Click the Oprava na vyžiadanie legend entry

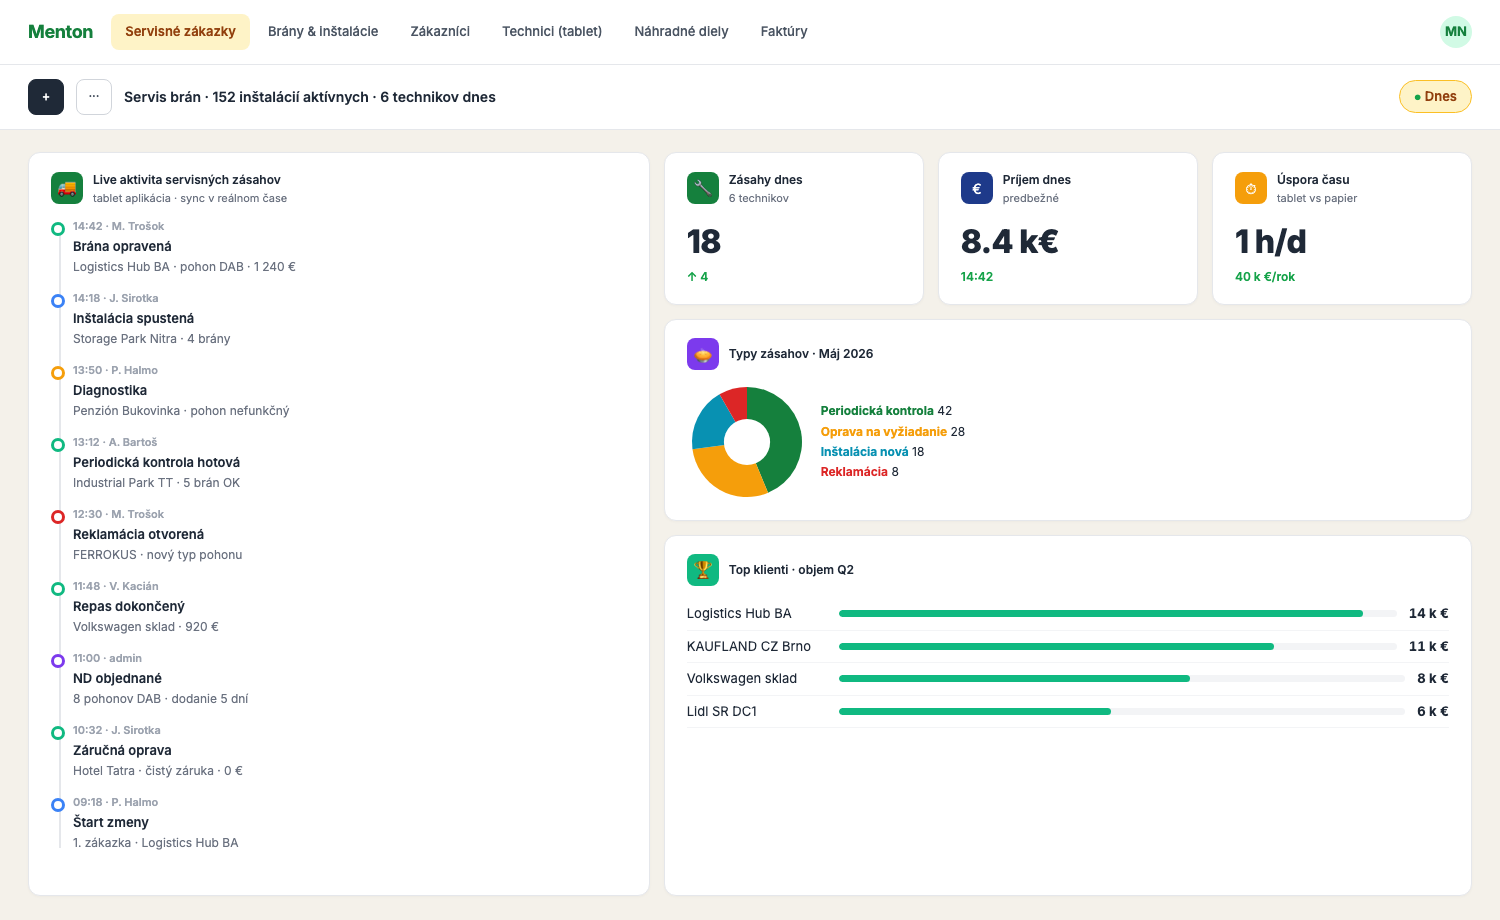click(x=892, y=432)
